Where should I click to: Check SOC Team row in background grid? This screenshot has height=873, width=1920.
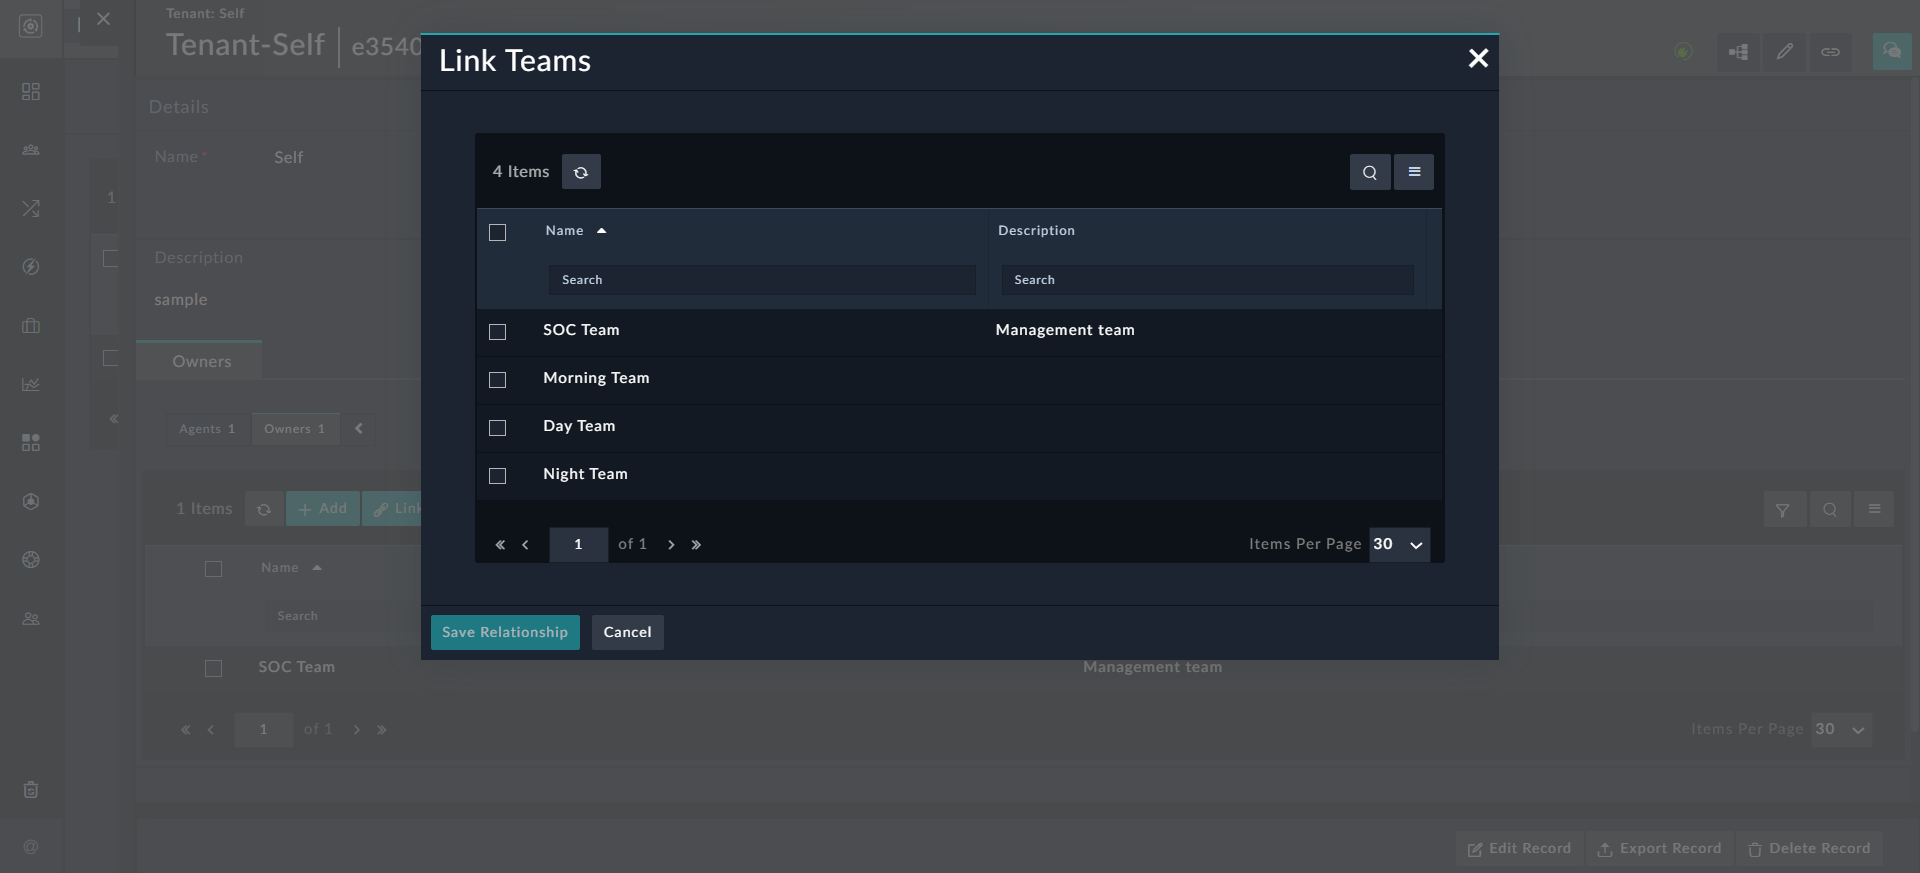(x=213, y=669)
